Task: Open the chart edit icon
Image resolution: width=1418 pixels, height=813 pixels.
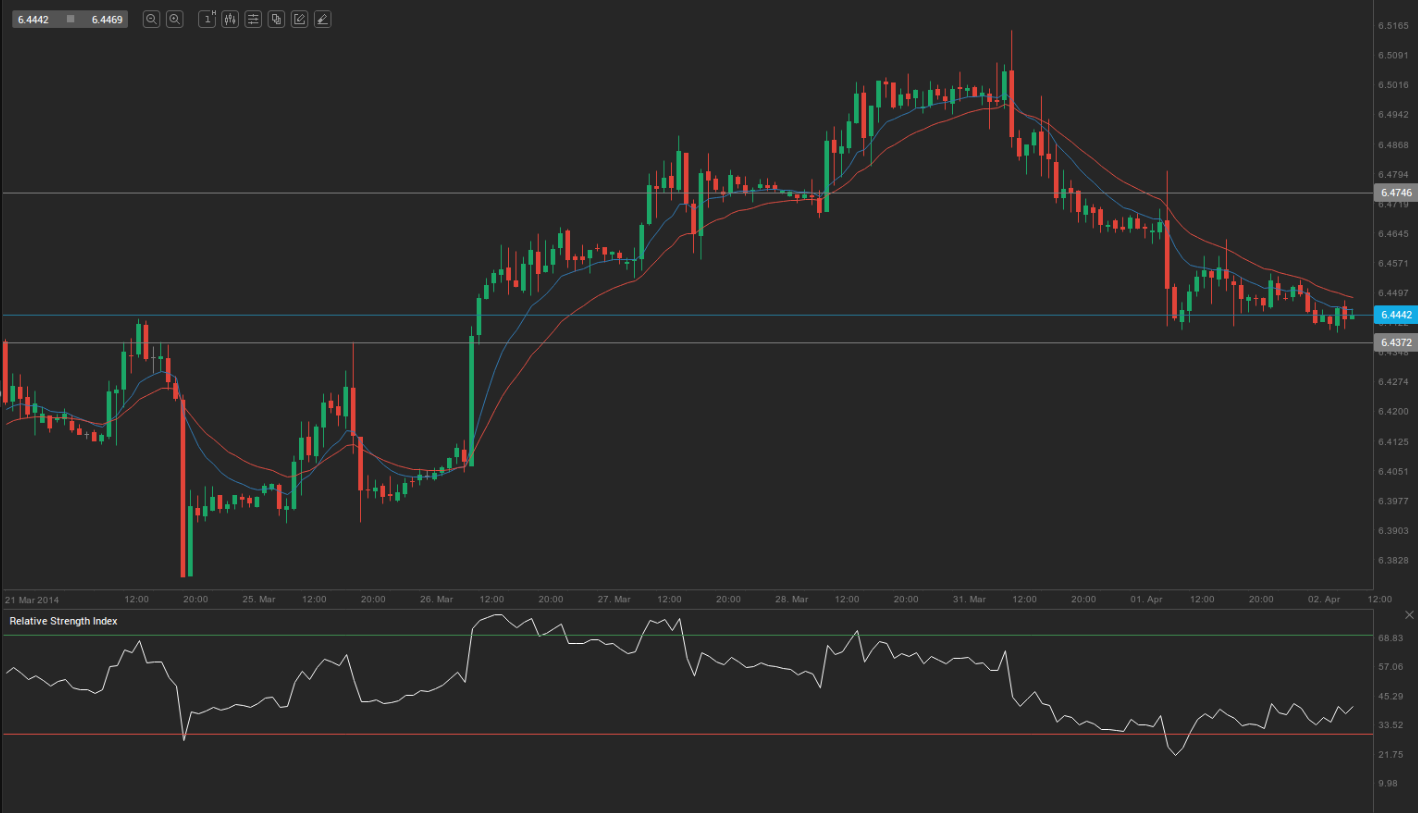Action: click(299, 18)
